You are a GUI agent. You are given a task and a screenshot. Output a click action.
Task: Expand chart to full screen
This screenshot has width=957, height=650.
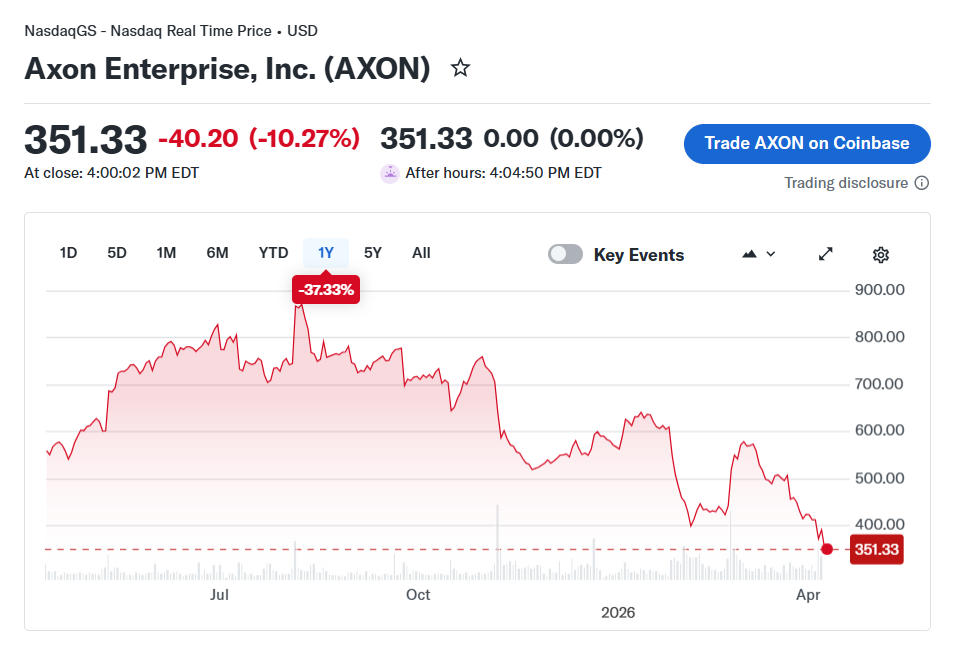826,254
